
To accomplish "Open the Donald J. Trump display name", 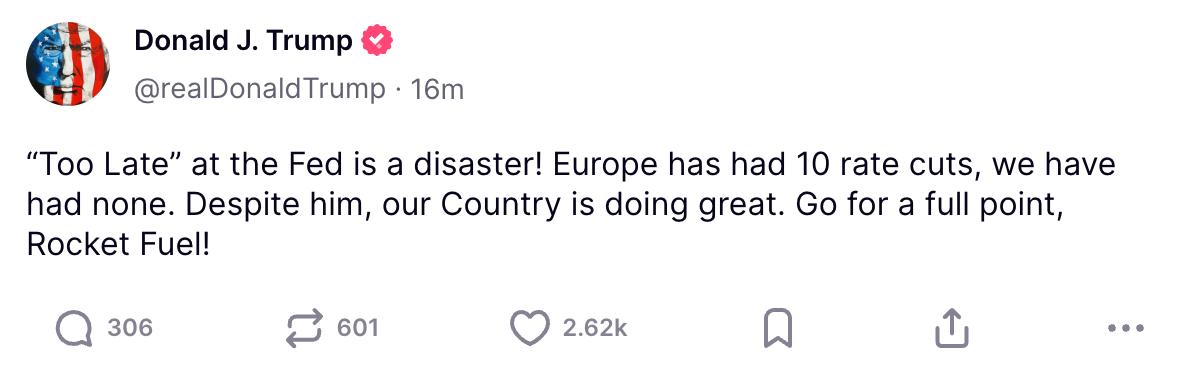I will [244, 42].
